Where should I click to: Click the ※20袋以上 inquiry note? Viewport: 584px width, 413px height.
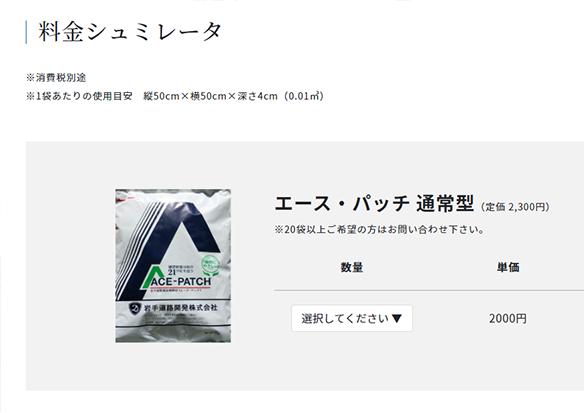click(x=379, y=229)
